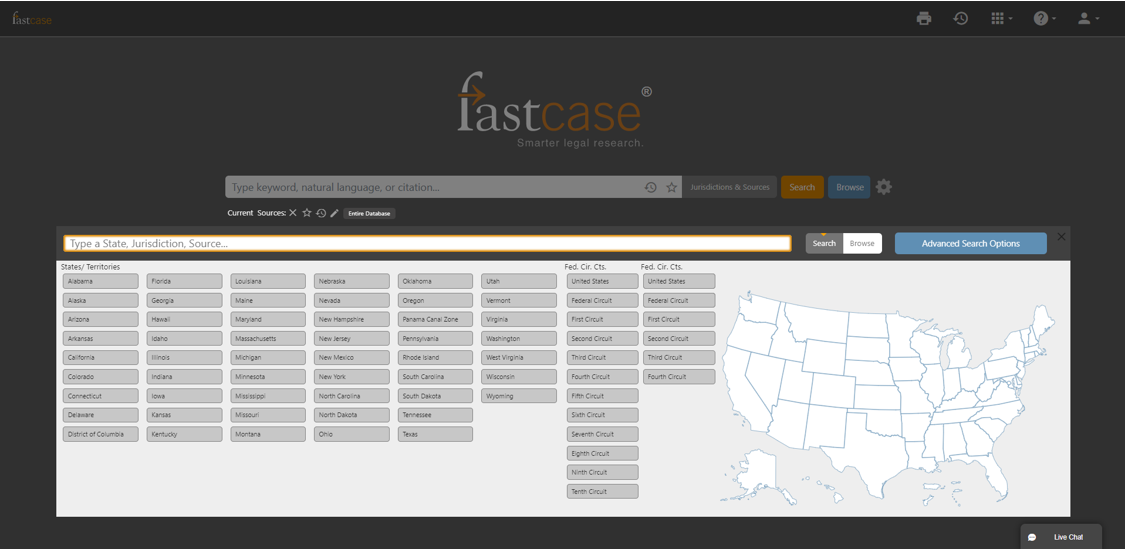Choose Ninth Circuit from federal circuits
Screen dimensions: 1125x549
tap(601, 472)
